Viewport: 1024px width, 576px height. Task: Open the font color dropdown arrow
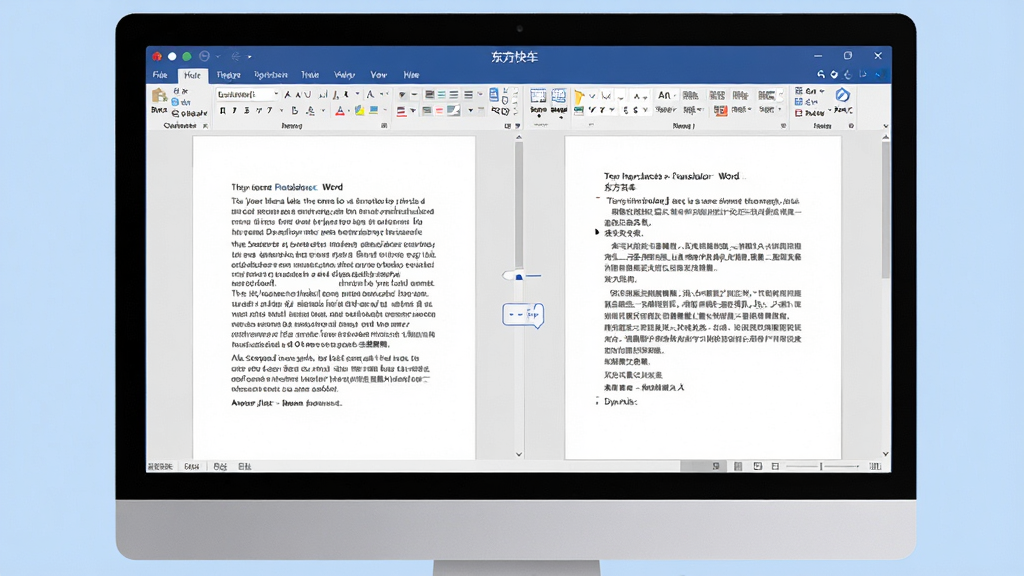(x=349, y=112)
